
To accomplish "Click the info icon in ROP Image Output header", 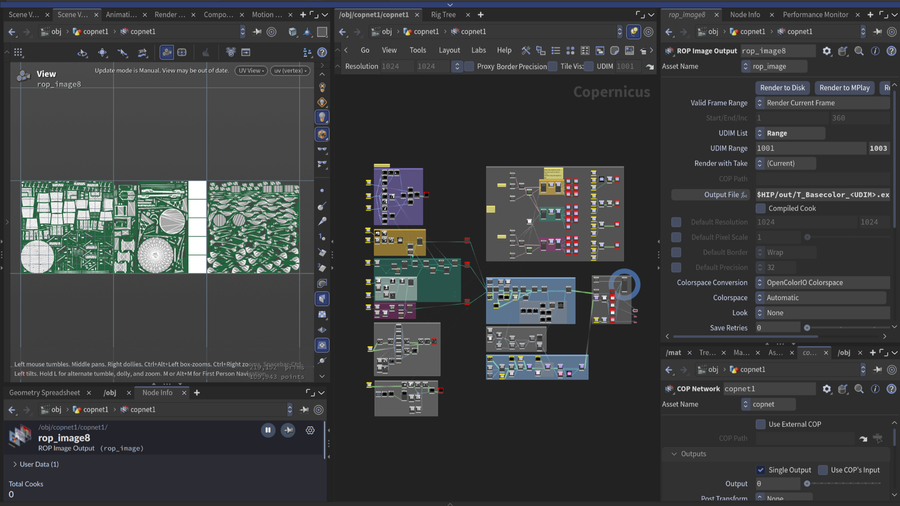I will point(875,51).
